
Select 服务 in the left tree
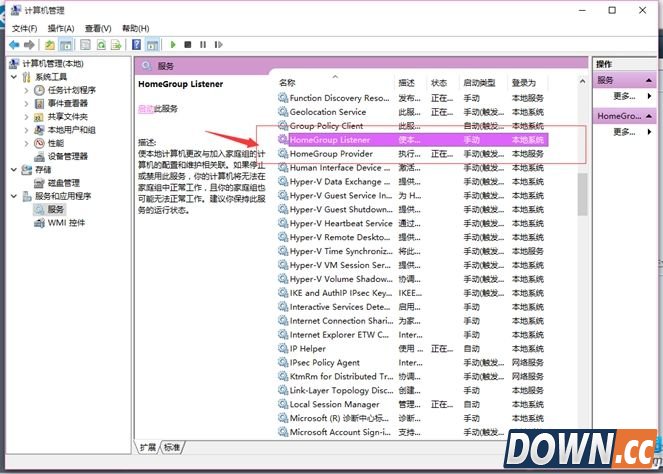(x=50, y=209)
